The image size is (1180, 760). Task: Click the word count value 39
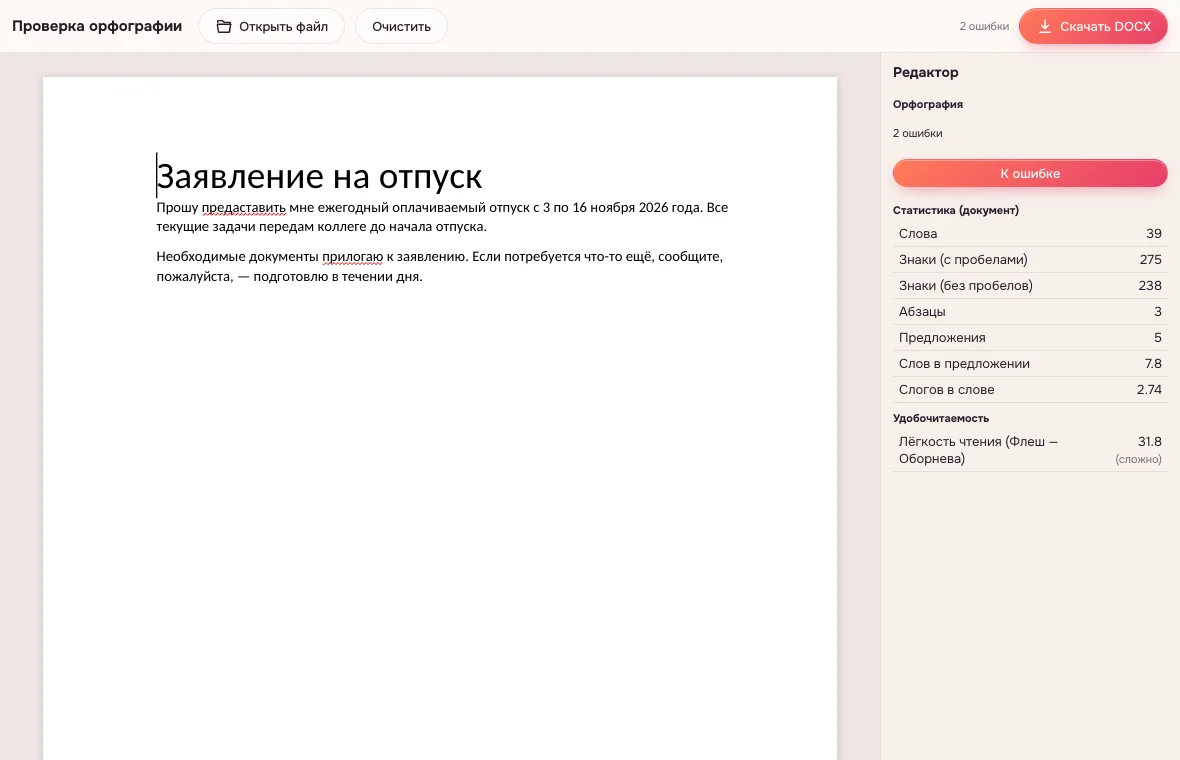pyautogui.click(x=1154, y=234)
